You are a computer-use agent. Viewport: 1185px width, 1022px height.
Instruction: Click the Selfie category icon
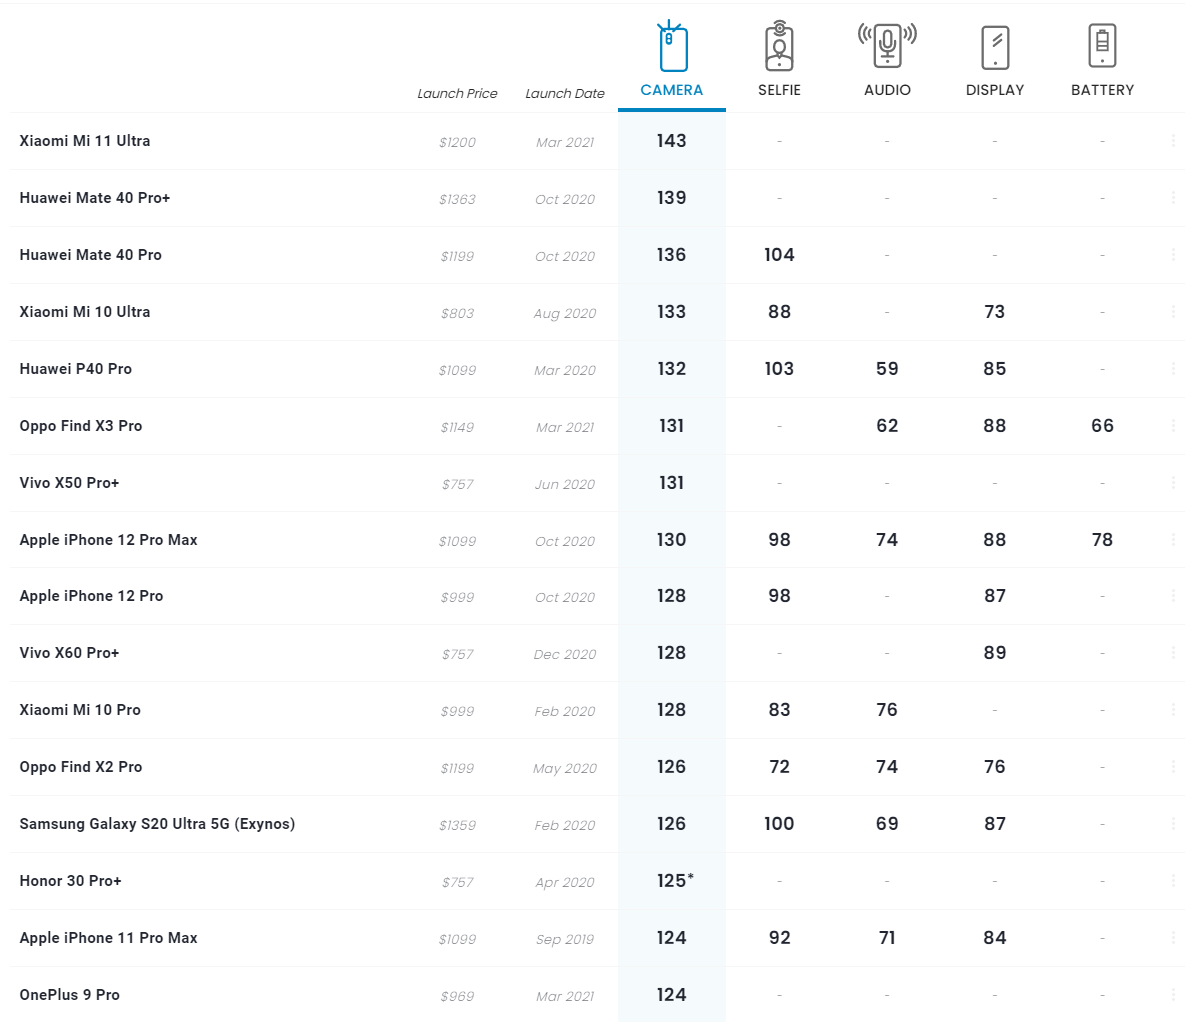pyautogui.click(x=779, y=47)
